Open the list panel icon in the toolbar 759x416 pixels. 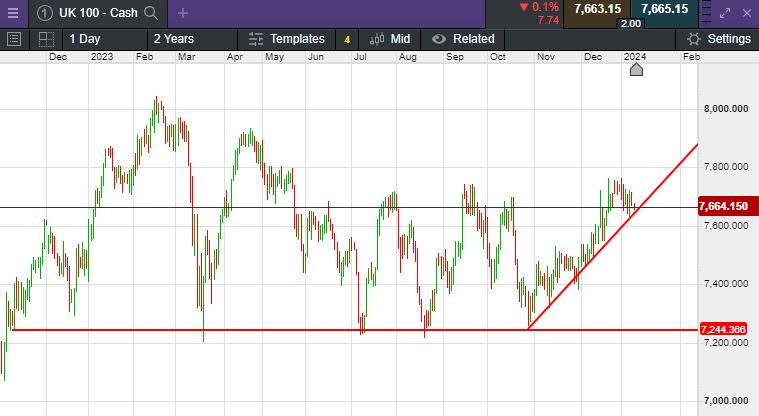(x=14, y=39)
